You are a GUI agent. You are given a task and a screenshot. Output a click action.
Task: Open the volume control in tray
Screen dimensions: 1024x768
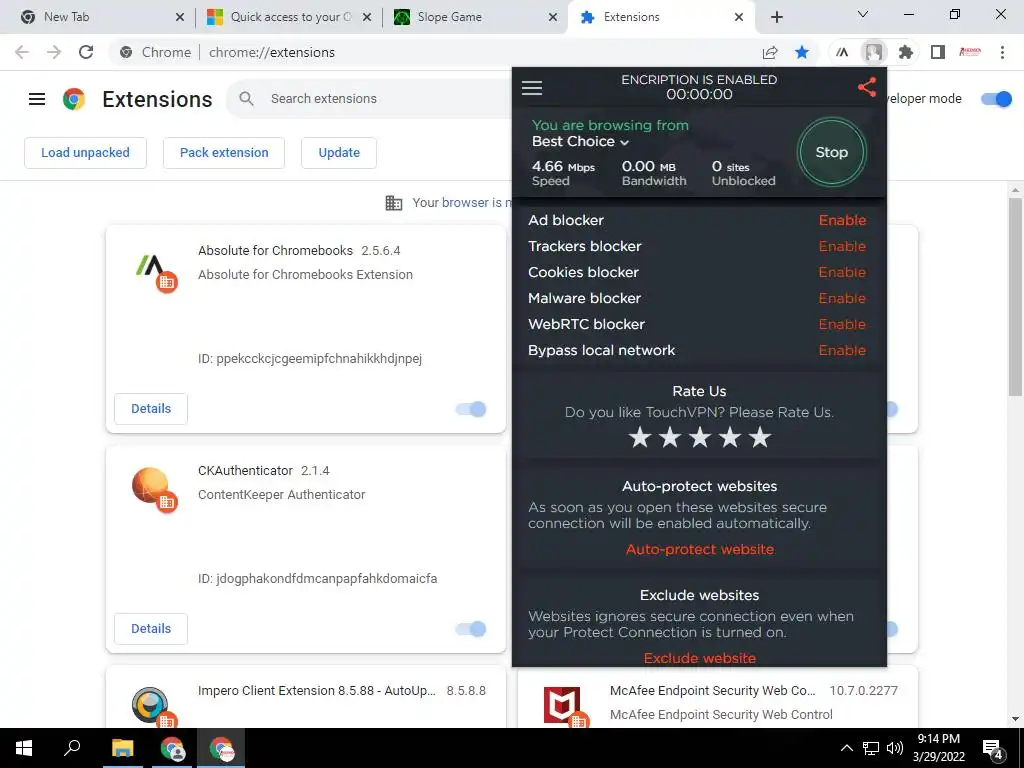coord(895,748)
